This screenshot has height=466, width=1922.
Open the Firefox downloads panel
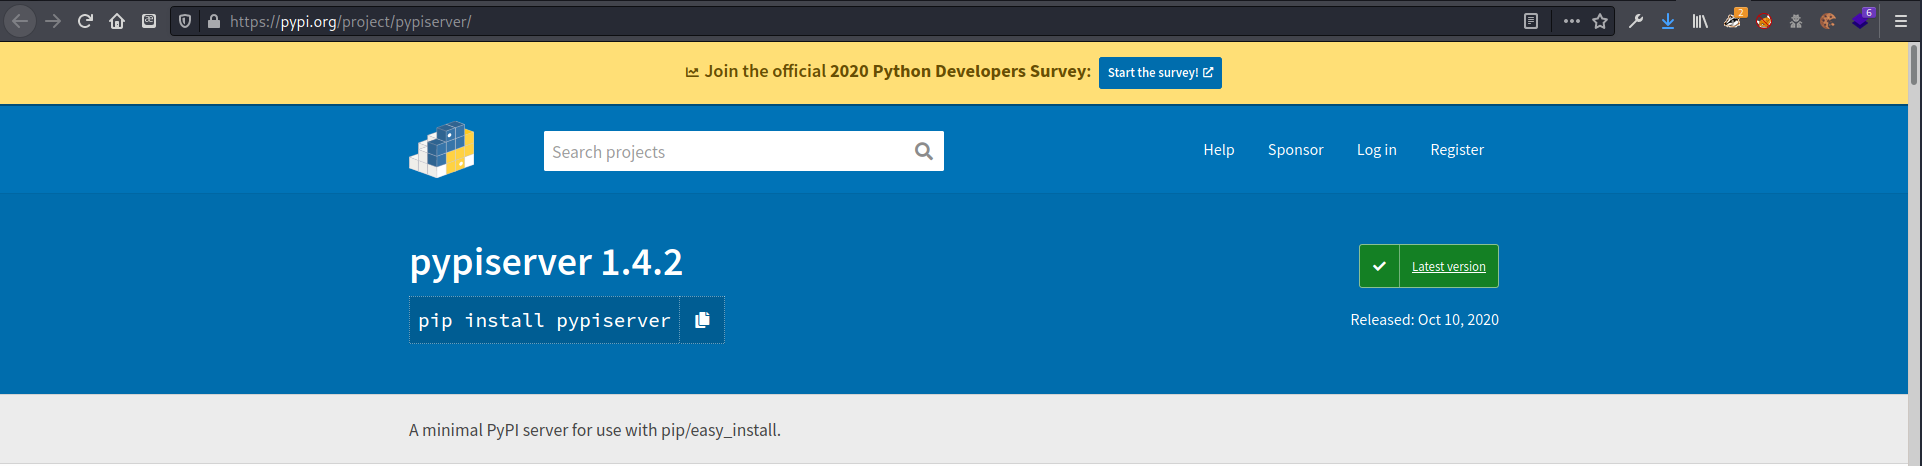tap(1668, 21)
